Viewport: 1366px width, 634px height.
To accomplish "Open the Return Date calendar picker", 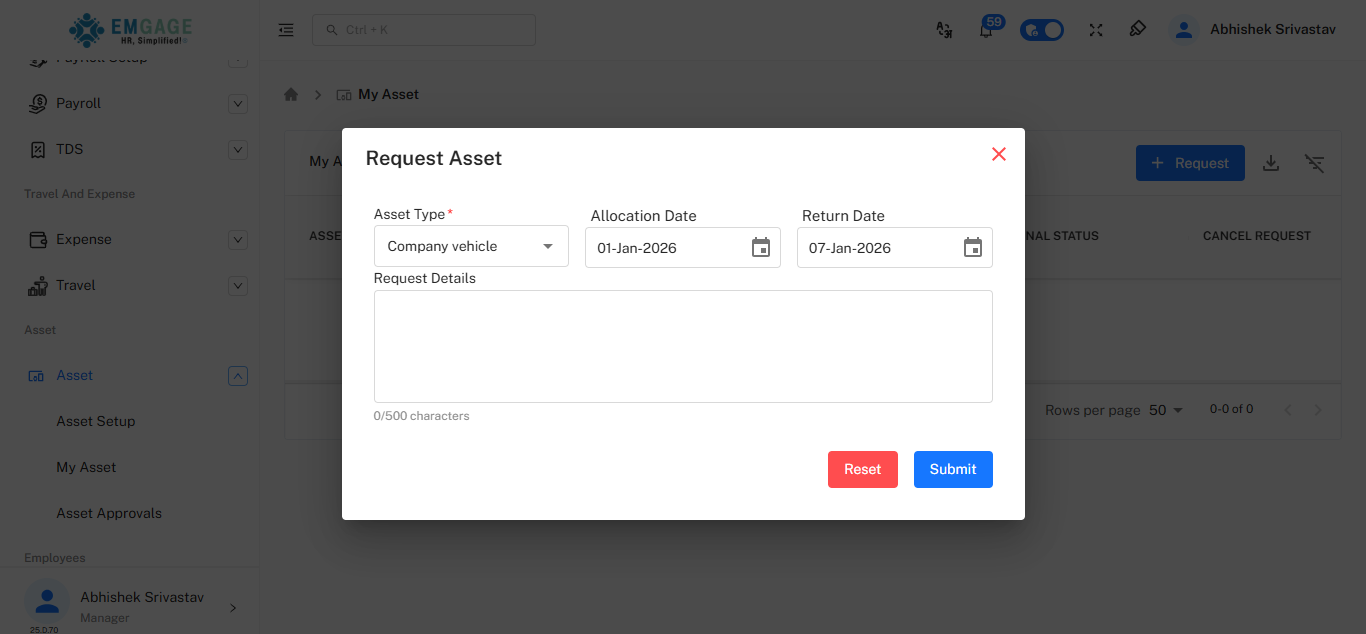I will tap(972, 247).
